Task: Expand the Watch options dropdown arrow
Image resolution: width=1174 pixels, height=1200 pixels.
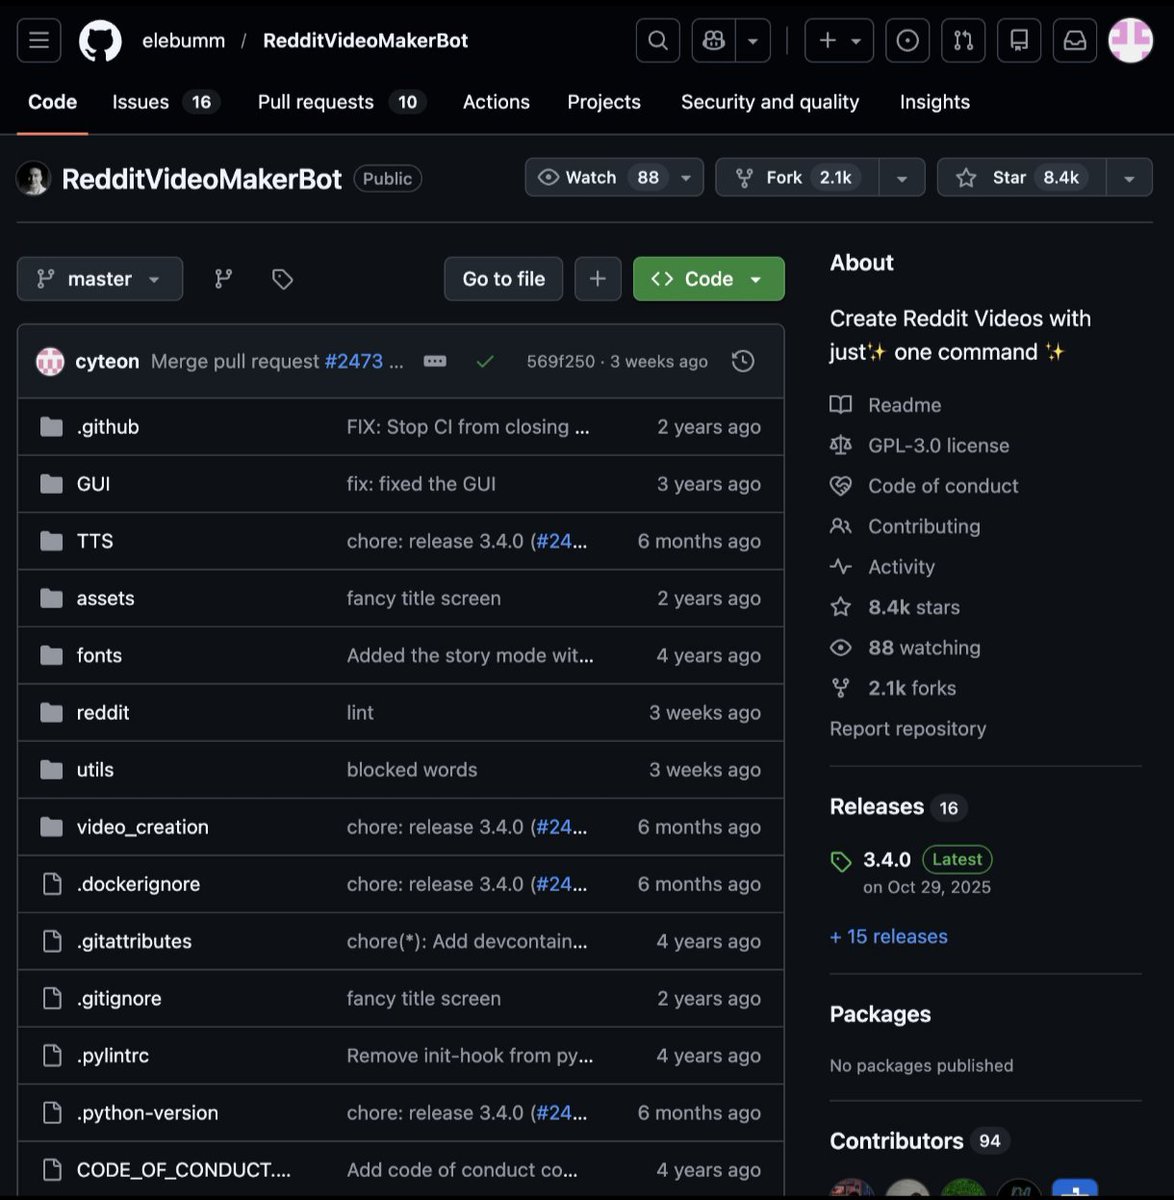Action: pyautogui.click(x=686, y=178)
